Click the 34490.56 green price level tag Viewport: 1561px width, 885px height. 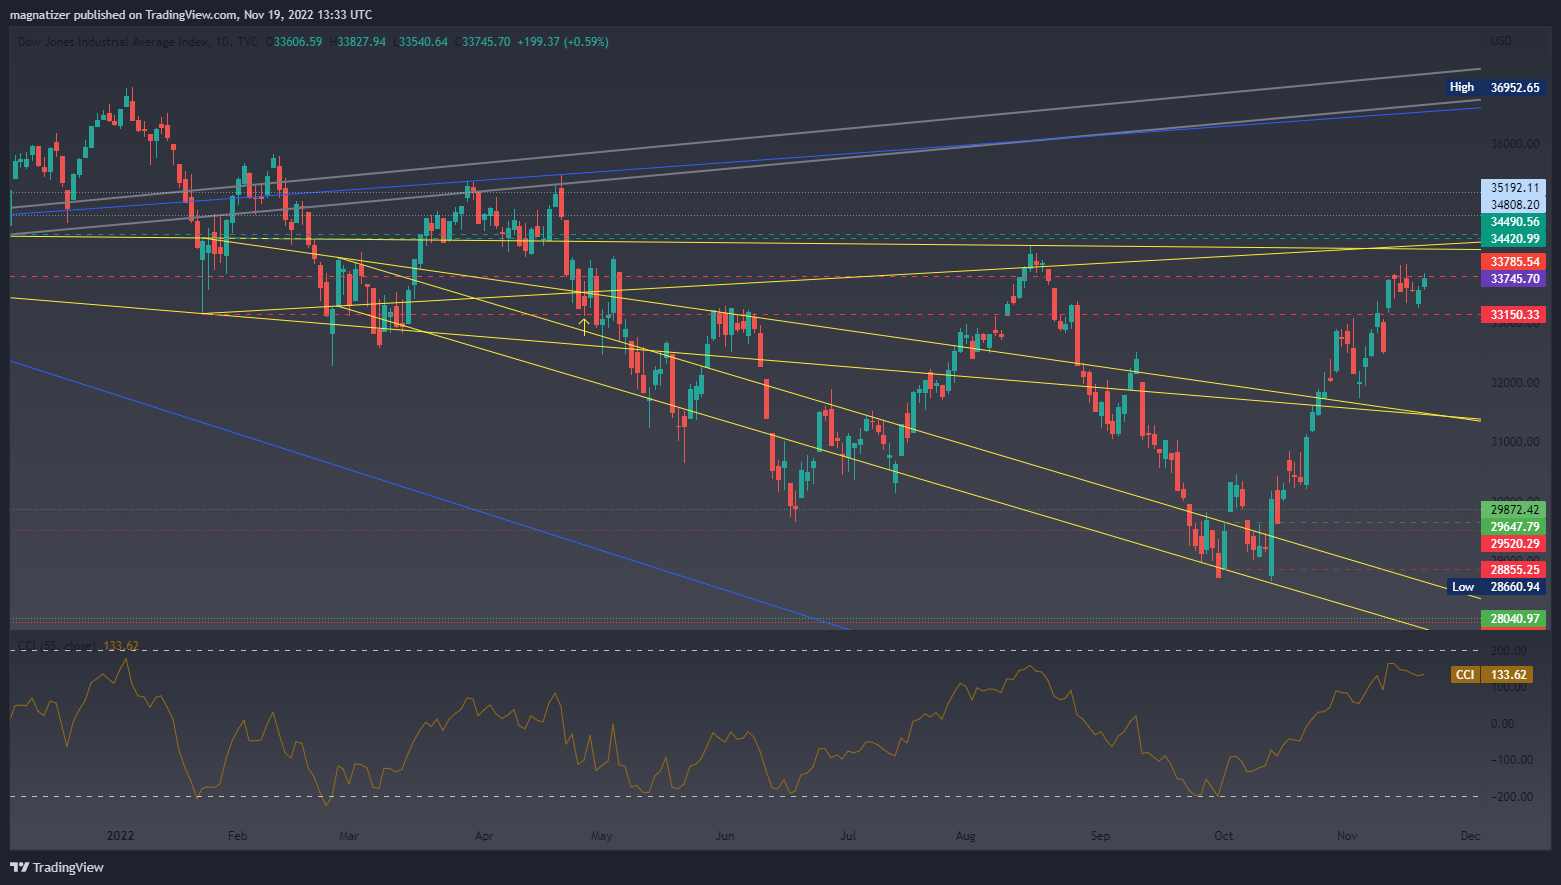(x=1514, y=222)
